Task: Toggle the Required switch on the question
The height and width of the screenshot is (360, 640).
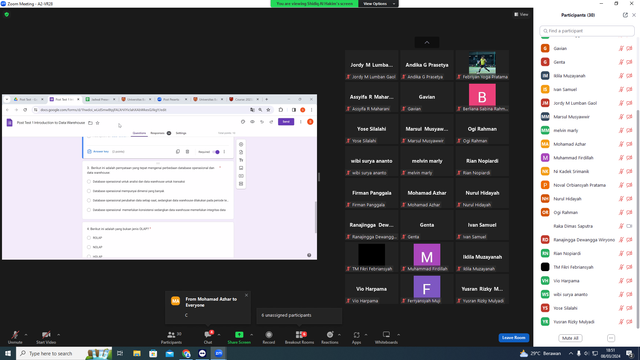Action: 216,152
